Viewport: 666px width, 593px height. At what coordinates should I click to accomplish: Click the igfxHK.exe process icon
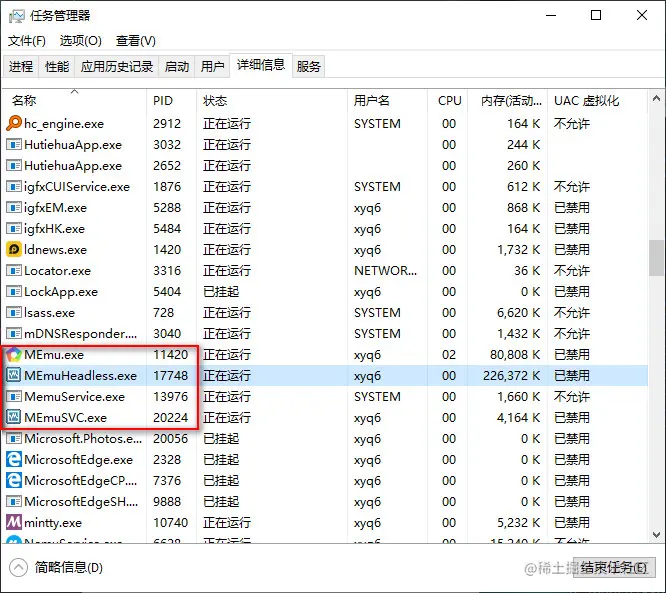point(14,229)
